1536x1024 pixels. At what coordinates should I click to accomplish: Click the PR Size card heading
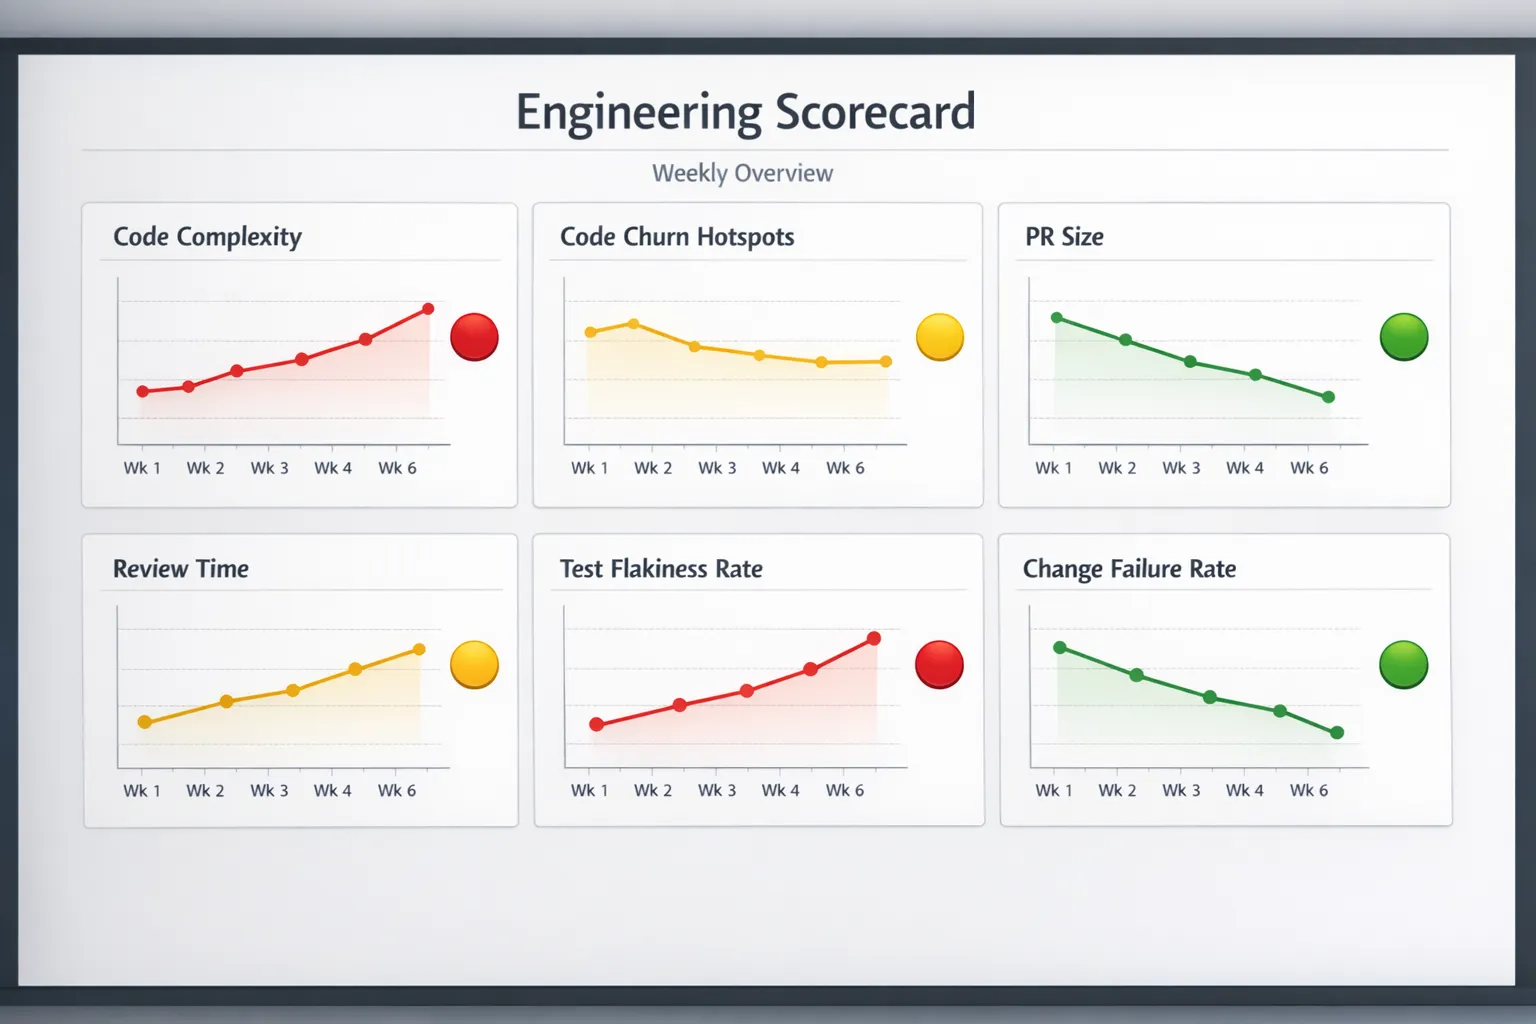1064,237
